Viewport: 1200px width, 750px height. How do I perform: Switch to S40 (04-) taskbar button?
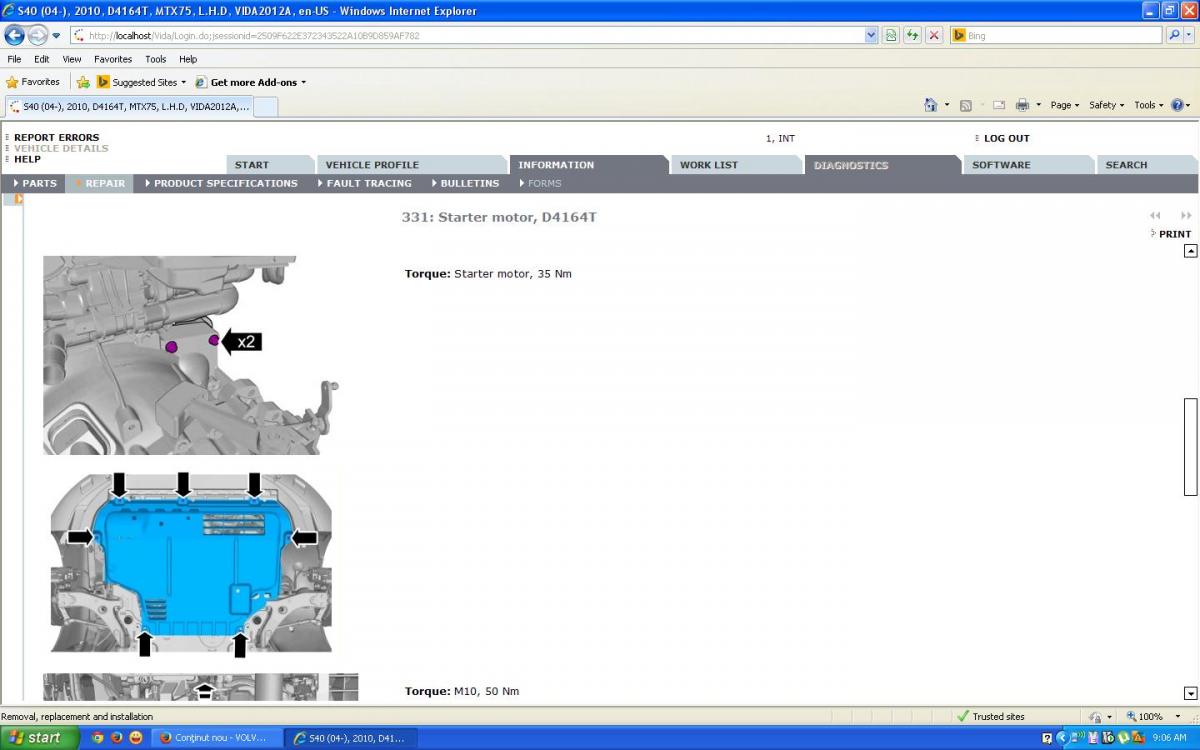click(351, 738)
